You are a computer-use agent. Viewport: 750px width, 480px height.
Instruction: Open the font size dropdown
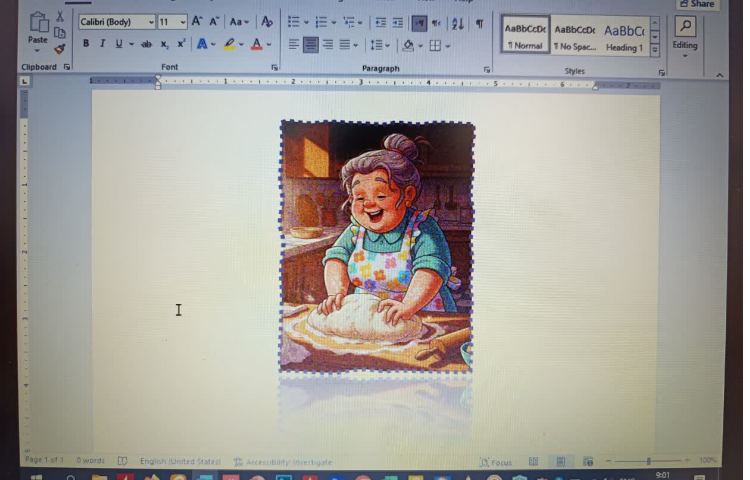183,22
